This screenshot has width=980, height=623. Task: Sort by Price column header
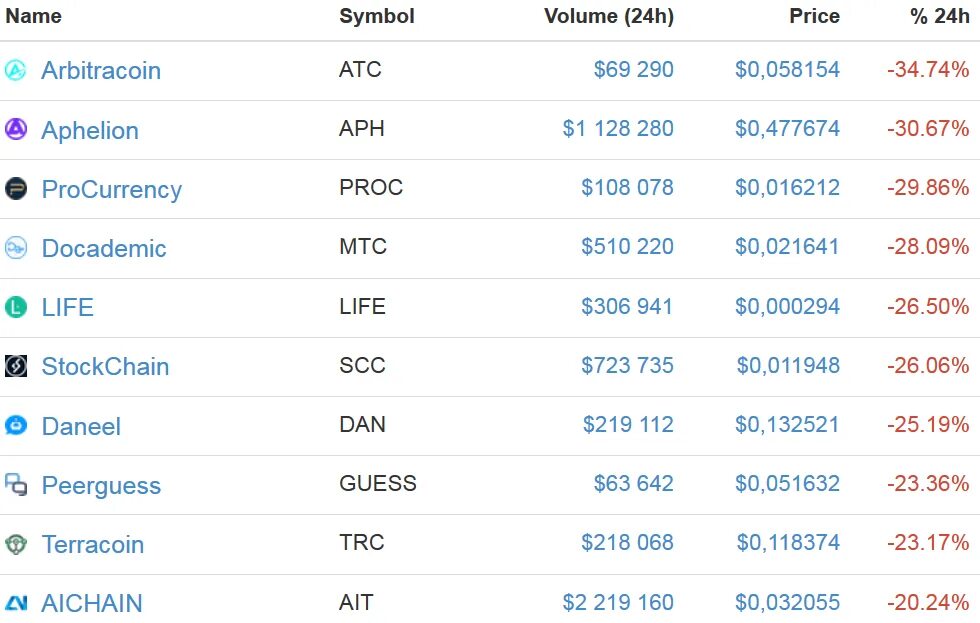point(814,16)
